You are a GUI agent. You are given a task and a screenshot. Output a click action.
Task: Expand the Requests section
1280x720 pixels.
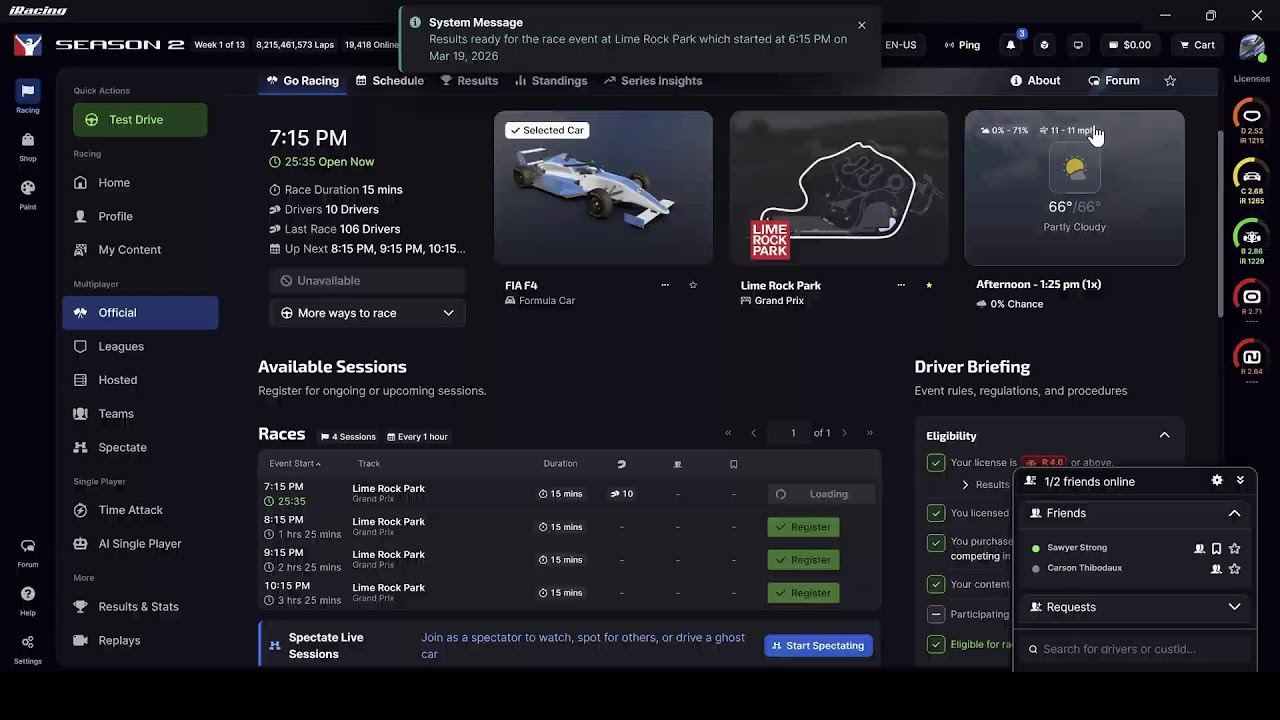tap(1234, 607)
